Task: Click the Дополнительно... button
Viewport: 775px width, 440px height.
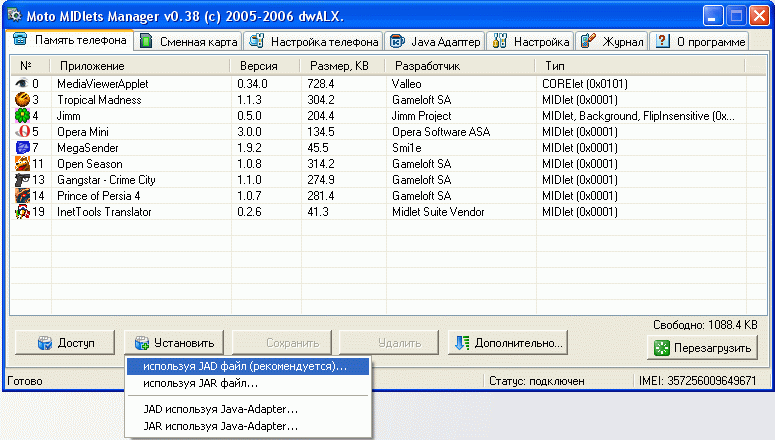Action: (508, 343)
